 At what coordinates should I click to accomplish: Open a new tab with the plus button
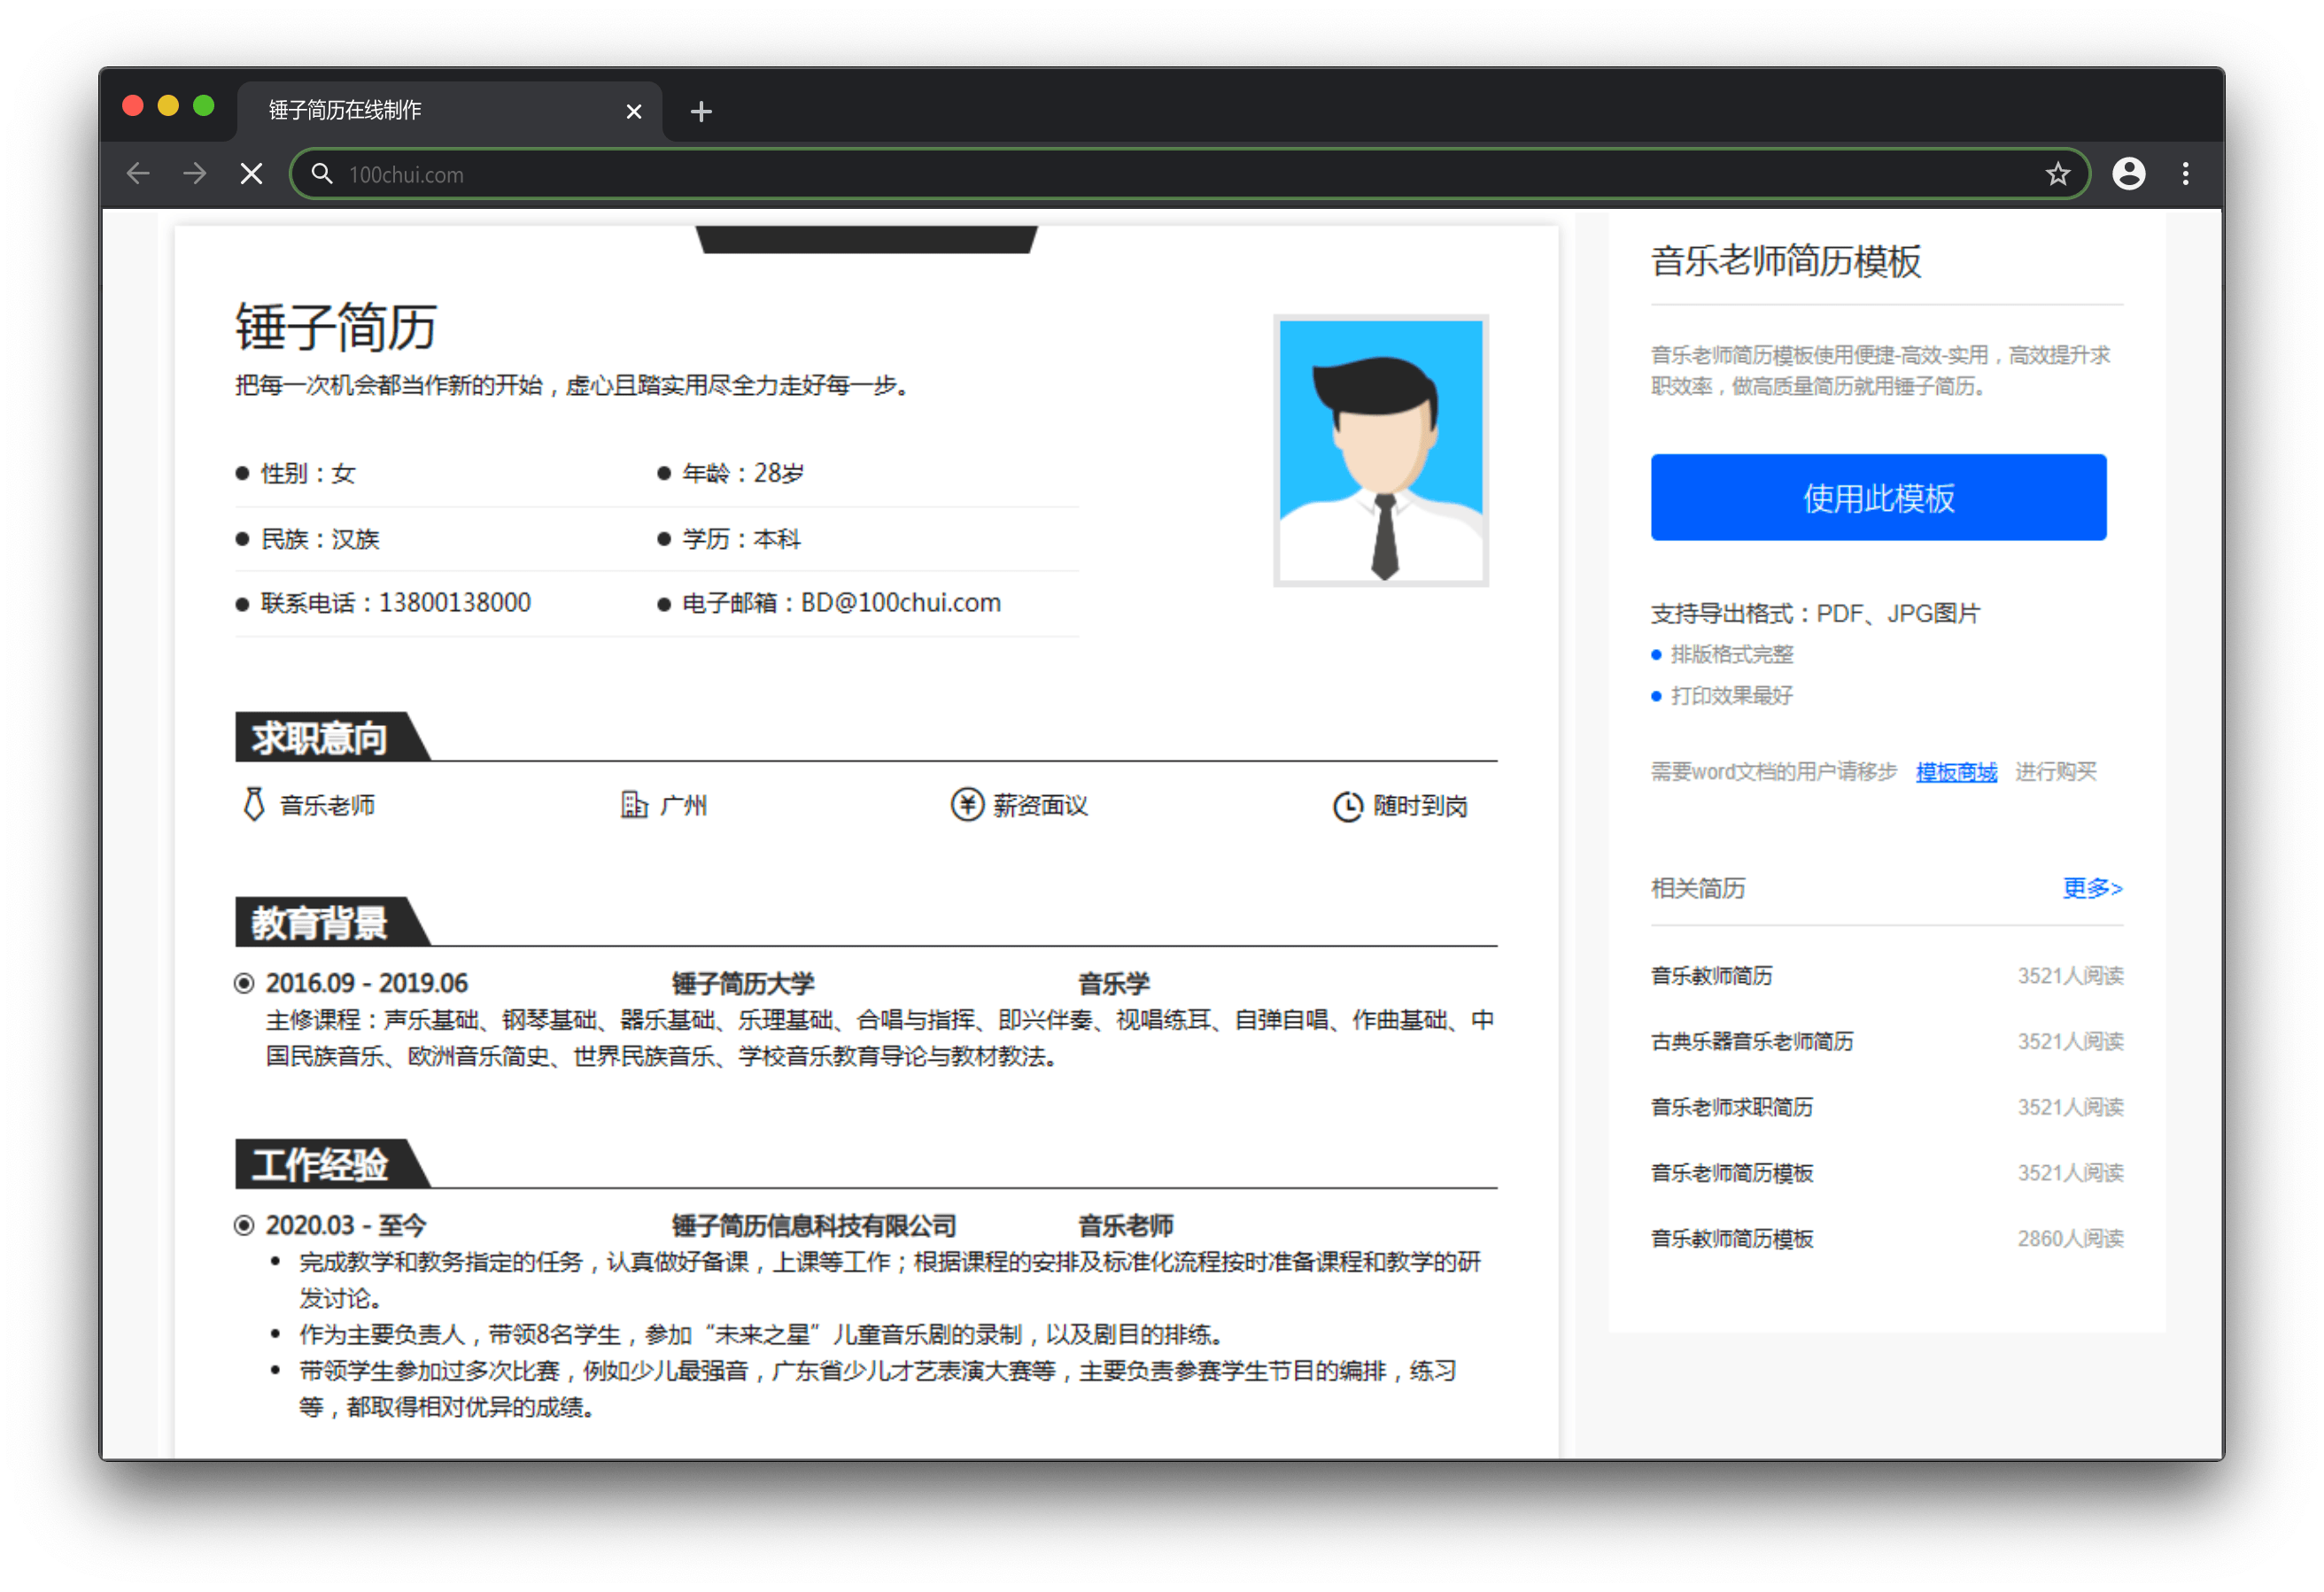coord(701,111)
